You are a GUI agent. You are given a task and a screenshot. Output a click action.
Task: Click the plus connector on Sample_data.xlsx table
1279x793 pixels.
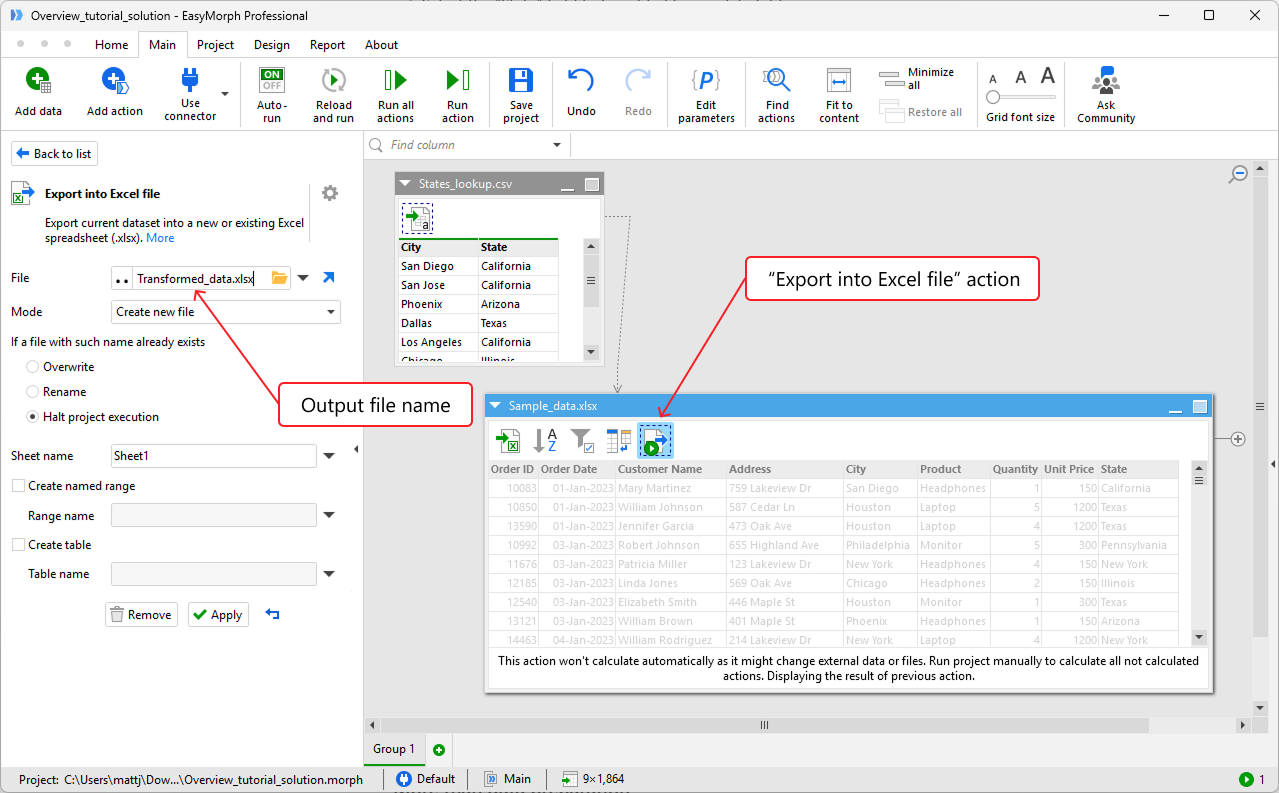pos(1238,439)
